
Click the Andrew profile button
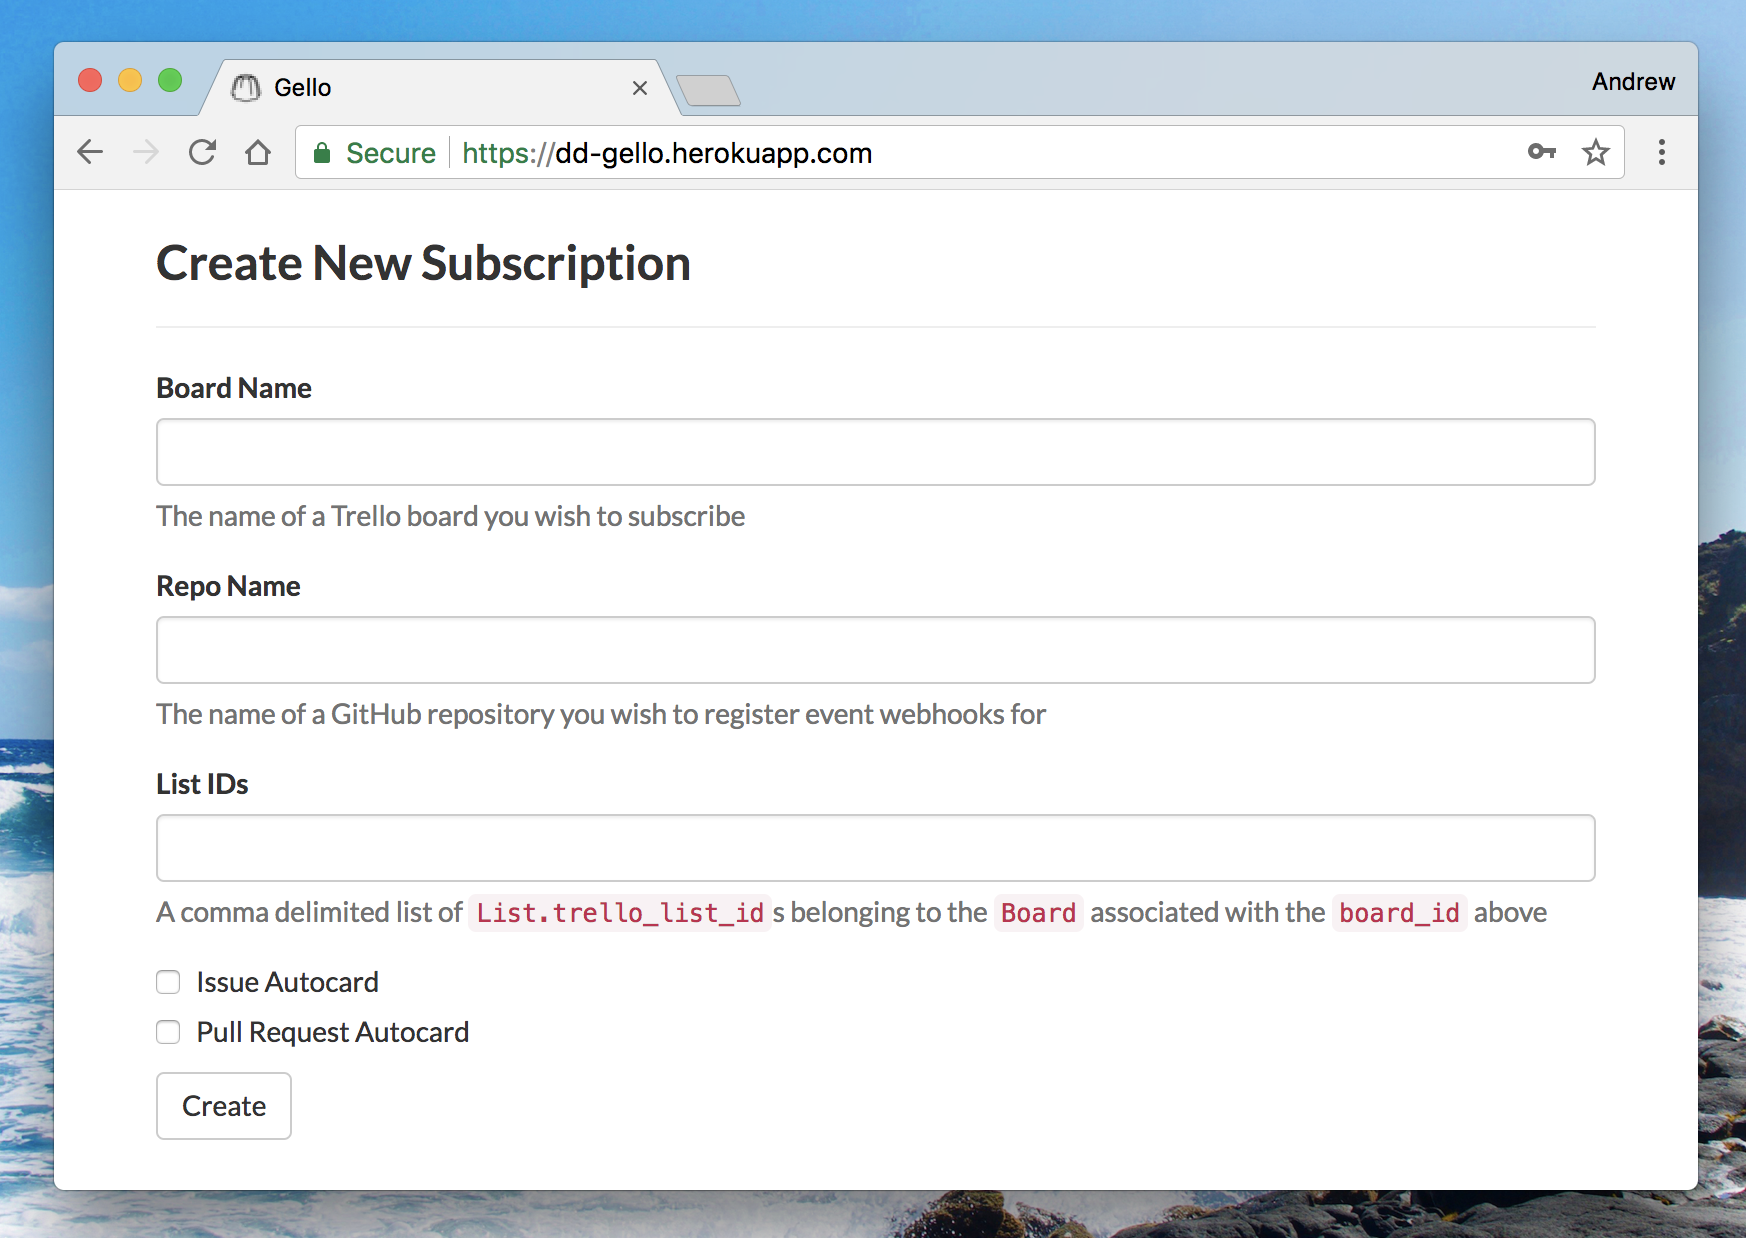click(x=1633, y=82)
